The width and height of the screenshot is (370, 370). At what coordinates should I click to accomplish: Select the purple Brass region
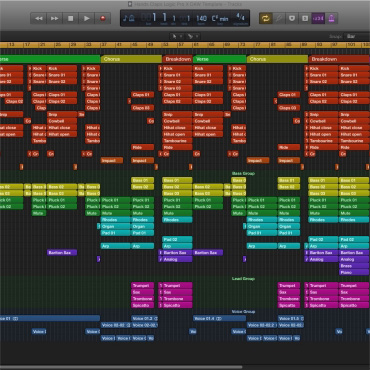(354, 266)
